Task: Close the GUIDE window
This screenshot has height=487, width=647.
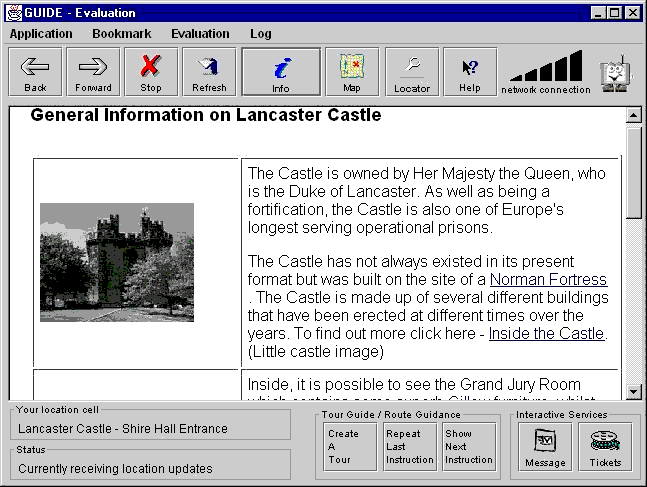Action: (x=633, y=13)
